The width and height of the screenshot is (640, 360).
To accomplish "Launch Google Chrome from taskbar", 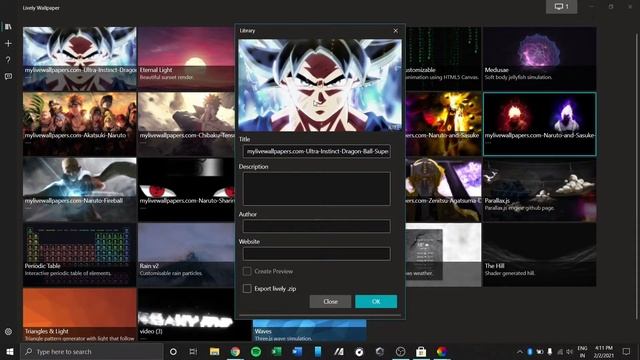I will tap(235, 351).
